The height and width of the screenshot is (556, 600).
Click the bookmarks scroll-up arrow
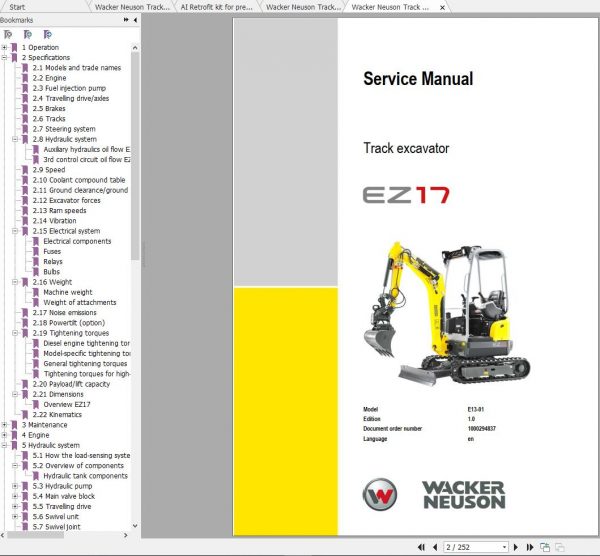pos(135,48)
